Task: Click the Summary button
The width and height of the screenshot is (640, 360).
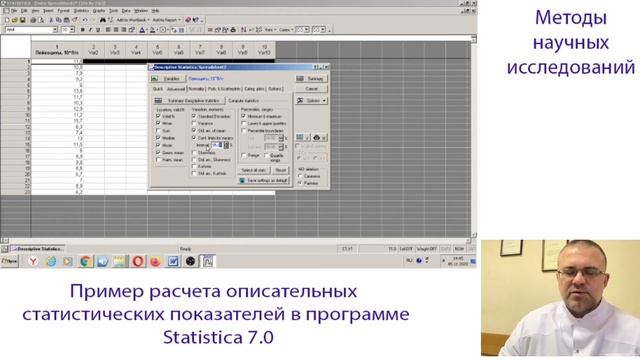Action: tap(311, 78)
